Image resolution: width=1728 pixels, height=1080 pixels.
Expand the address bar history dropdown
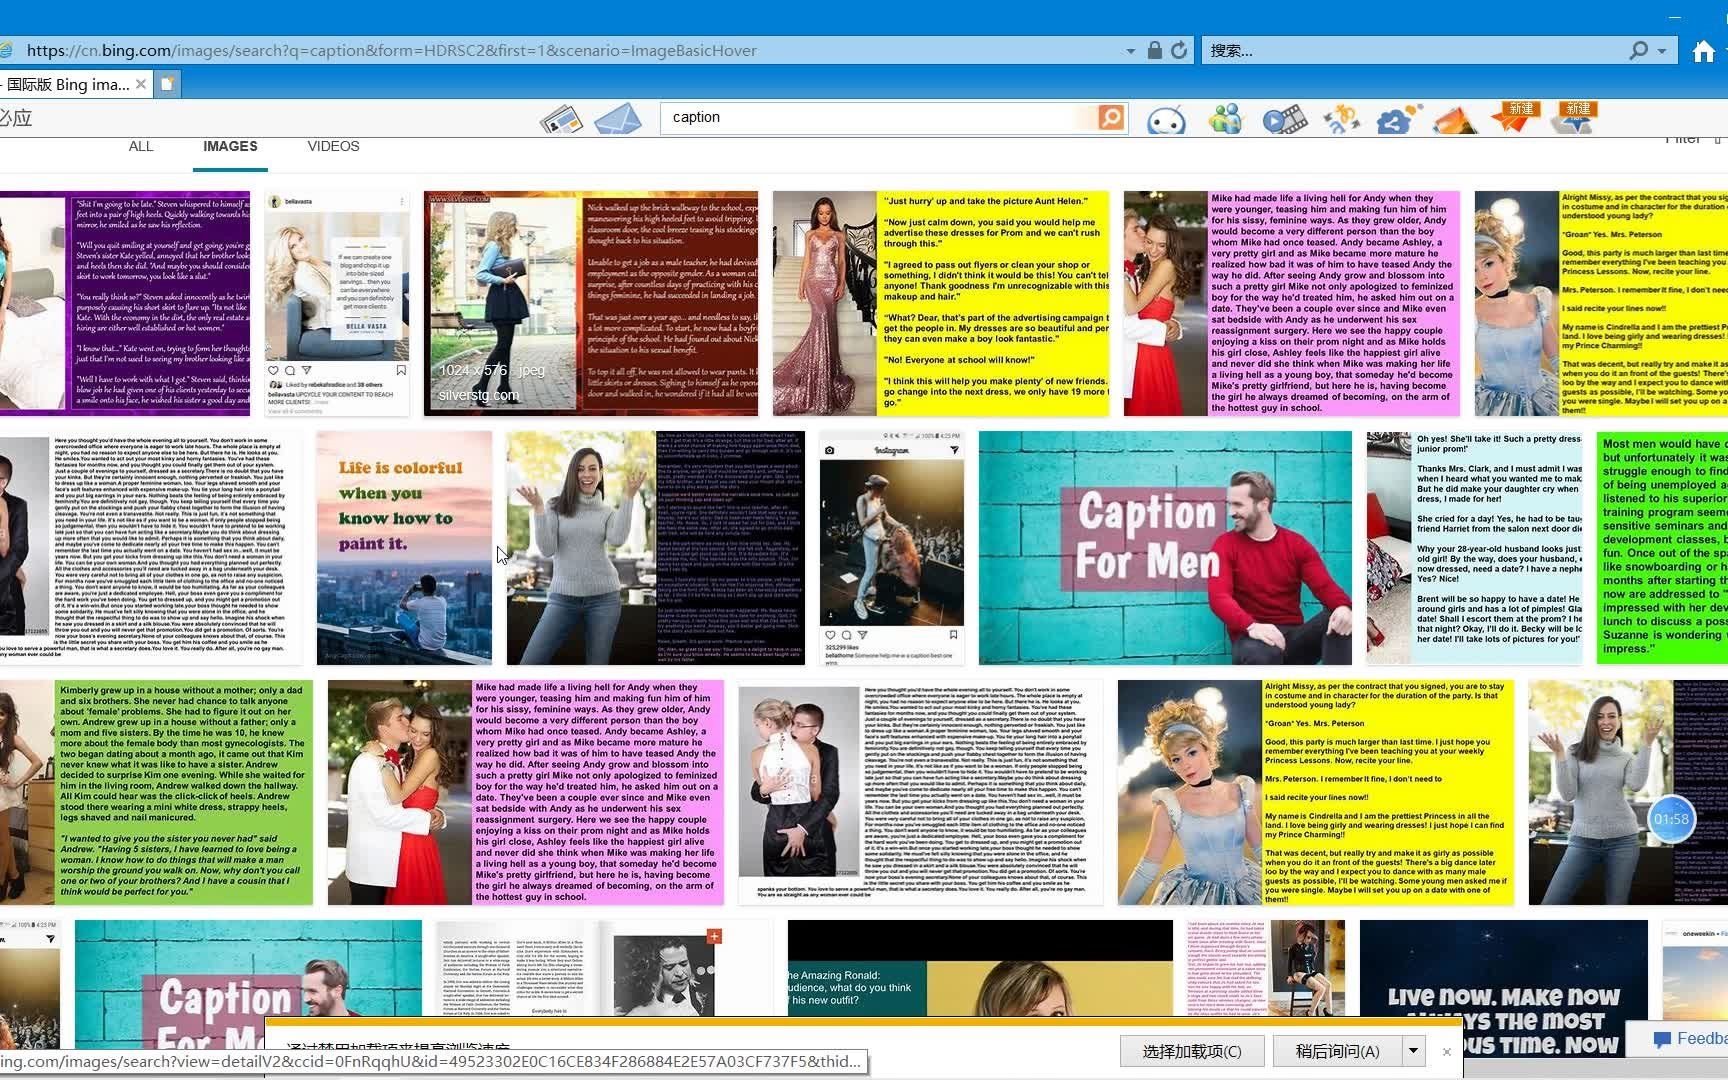point(1130,51)
